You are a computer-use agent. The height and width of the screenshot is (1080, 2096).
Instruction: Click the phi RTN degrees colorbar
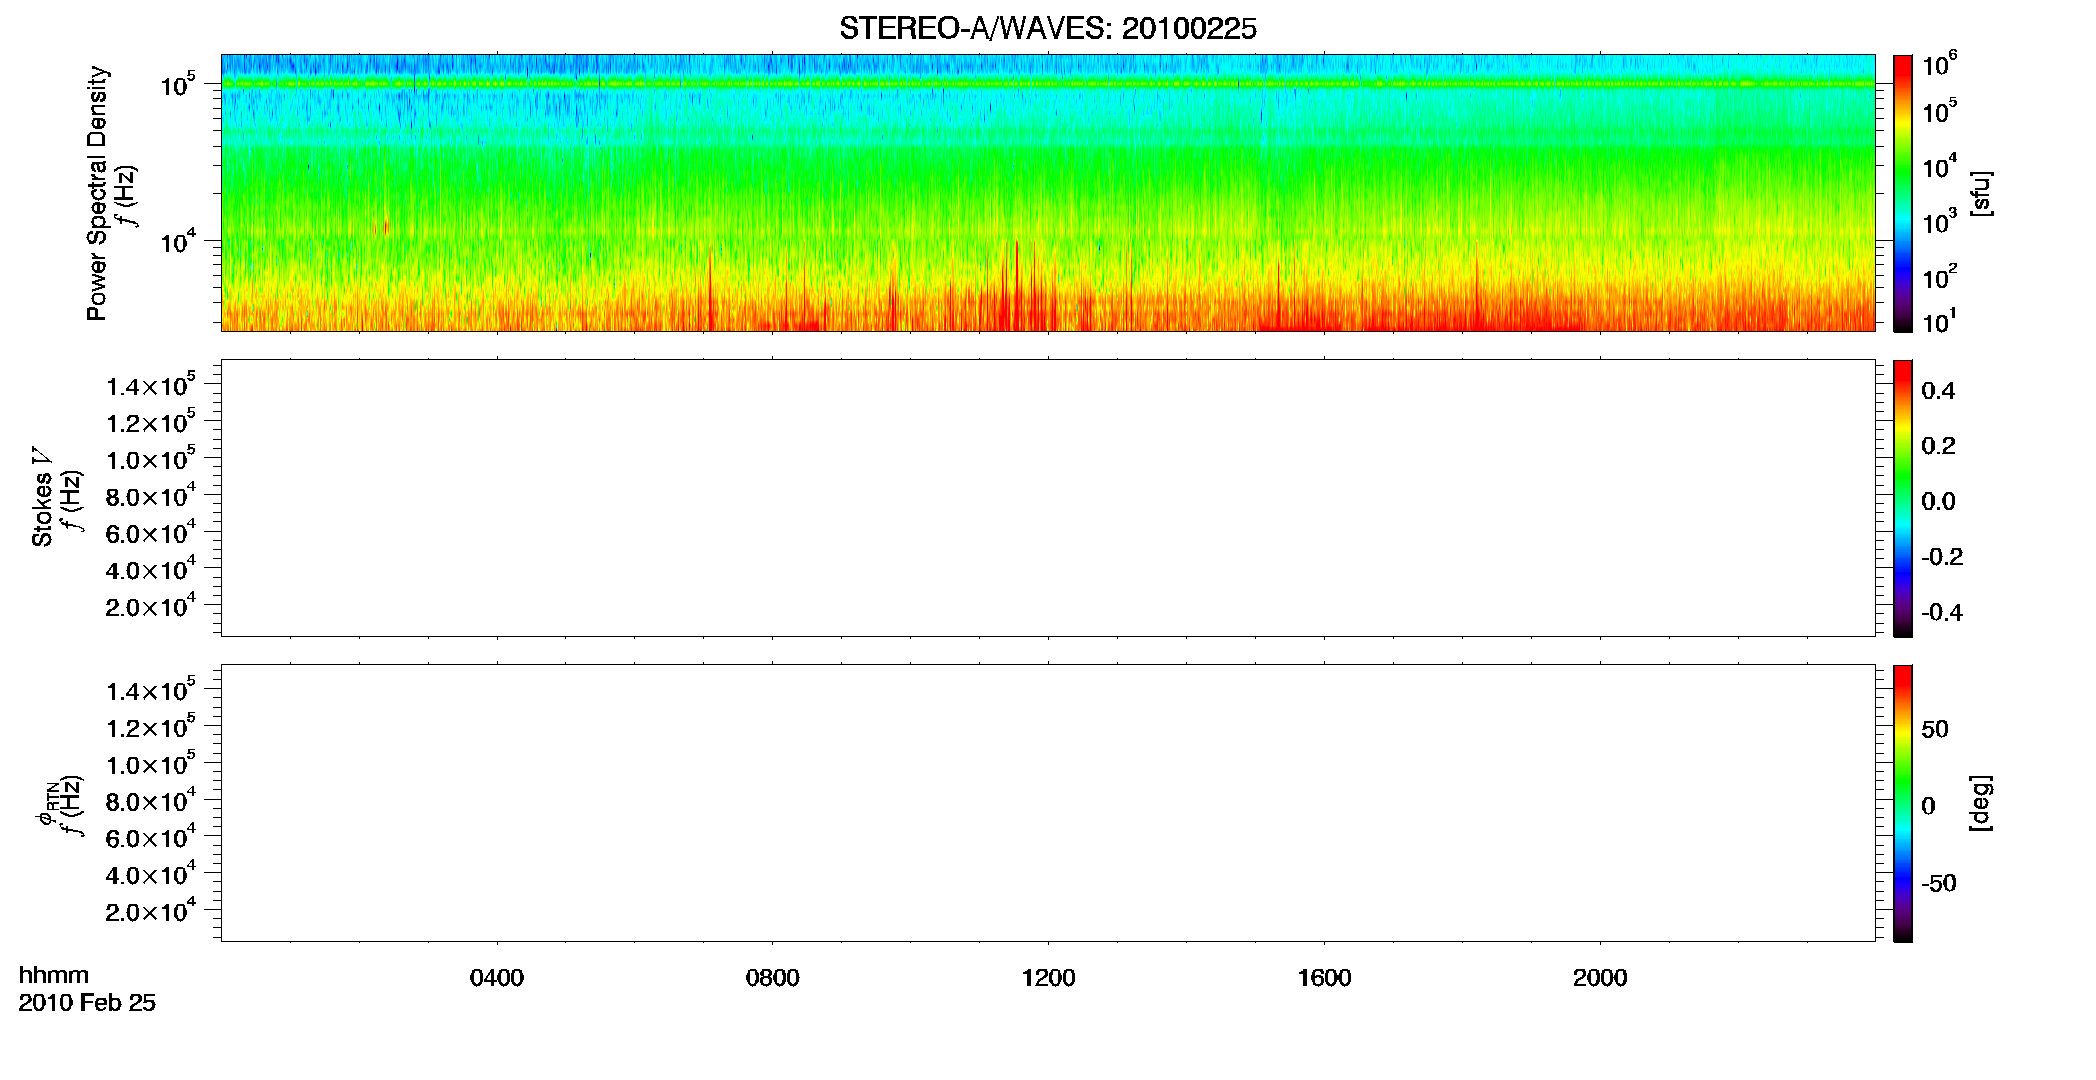1902,802
